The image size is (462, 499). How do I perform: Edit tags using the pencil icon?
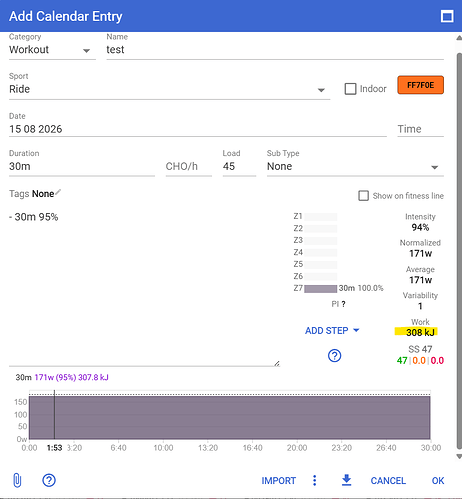tap(58, 192)
